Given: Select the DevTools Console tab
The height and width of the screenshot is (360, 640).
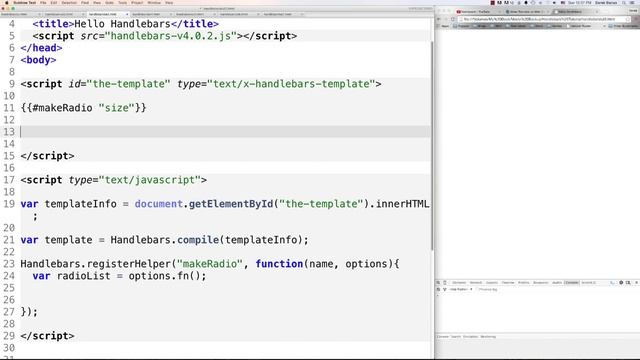Looking at the screenshot, I should click(571, 282).
